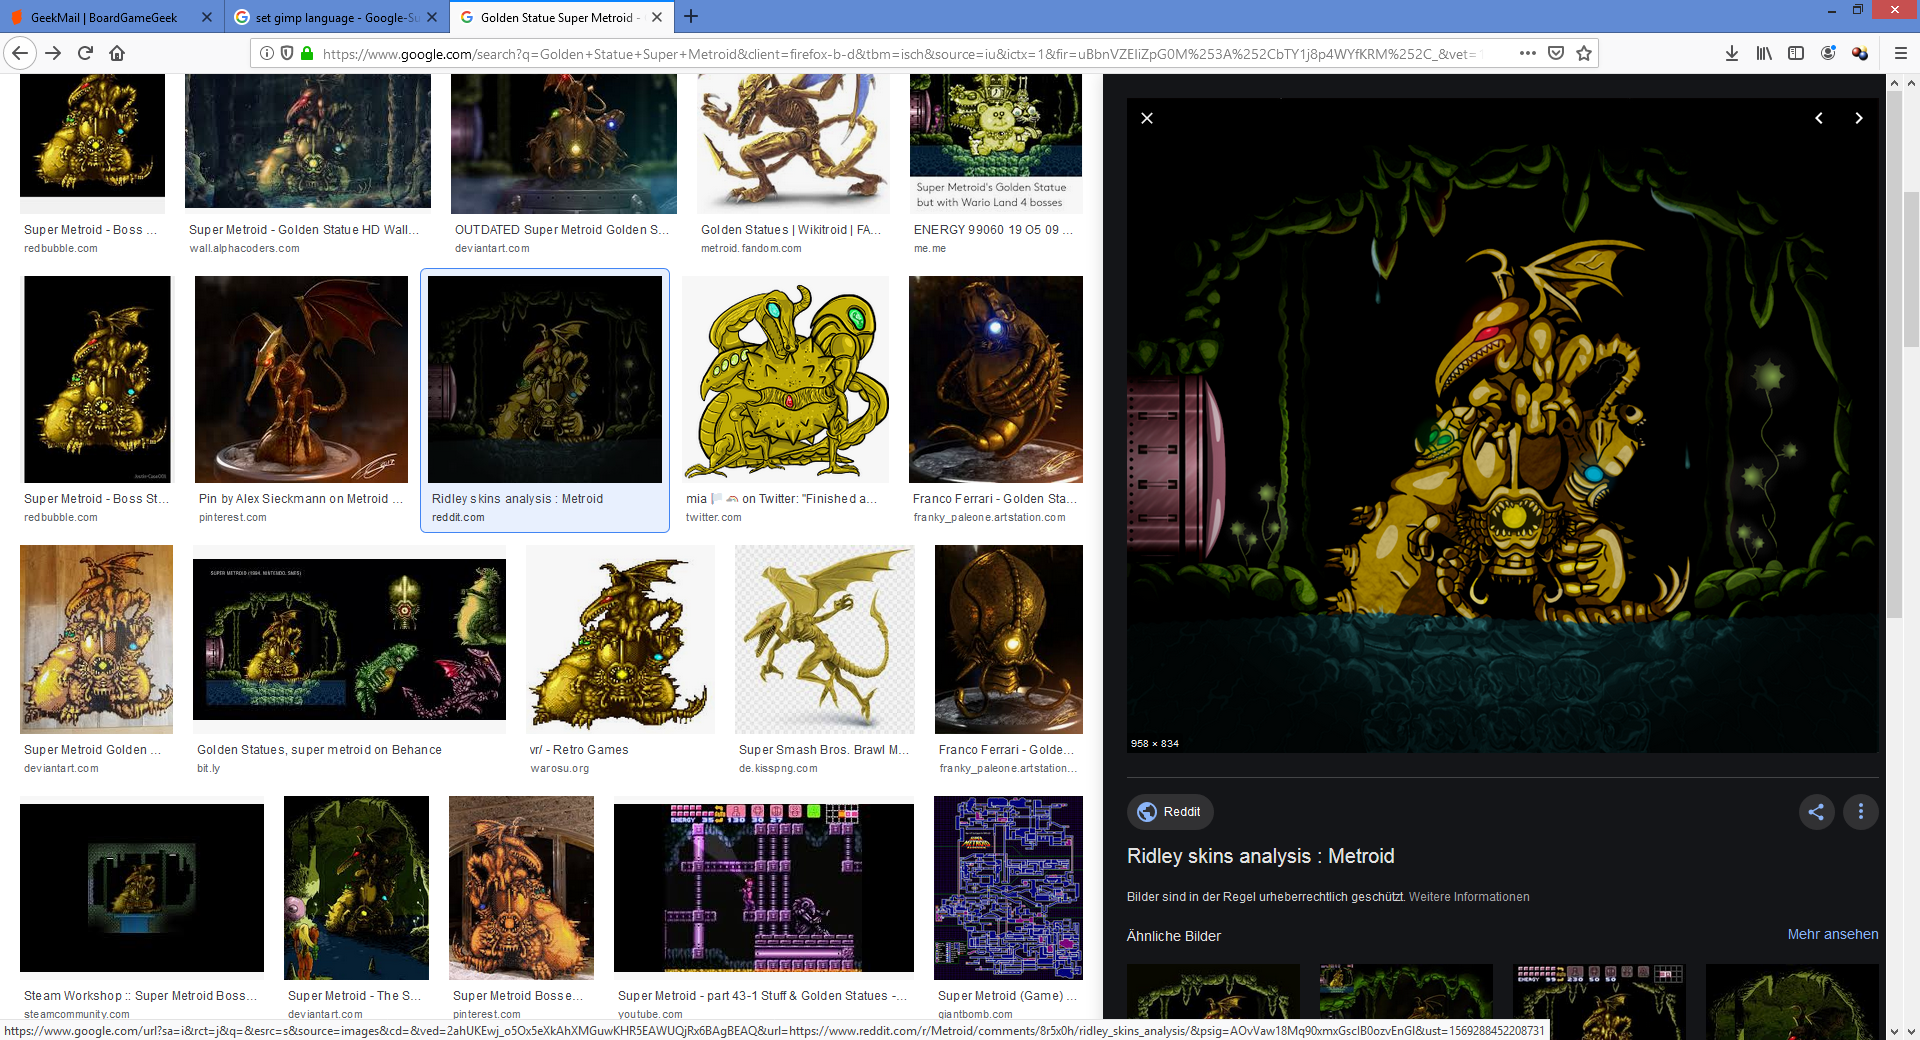This screenshot has height=1040, width=1920.
Task: Bookmark this page with star icon
Action: click(x=1584, y=53)
